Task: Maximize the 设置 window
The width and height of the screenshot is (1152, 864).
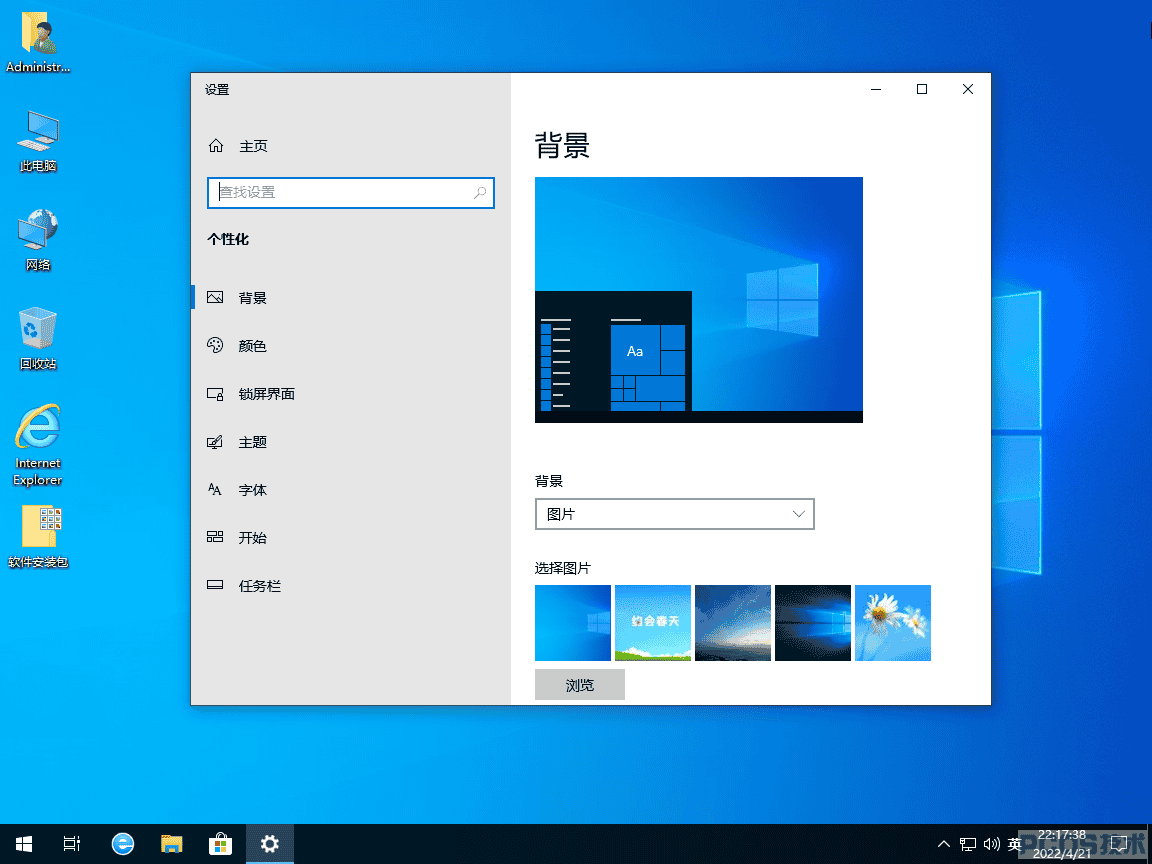Action: (x=922, y=89)
